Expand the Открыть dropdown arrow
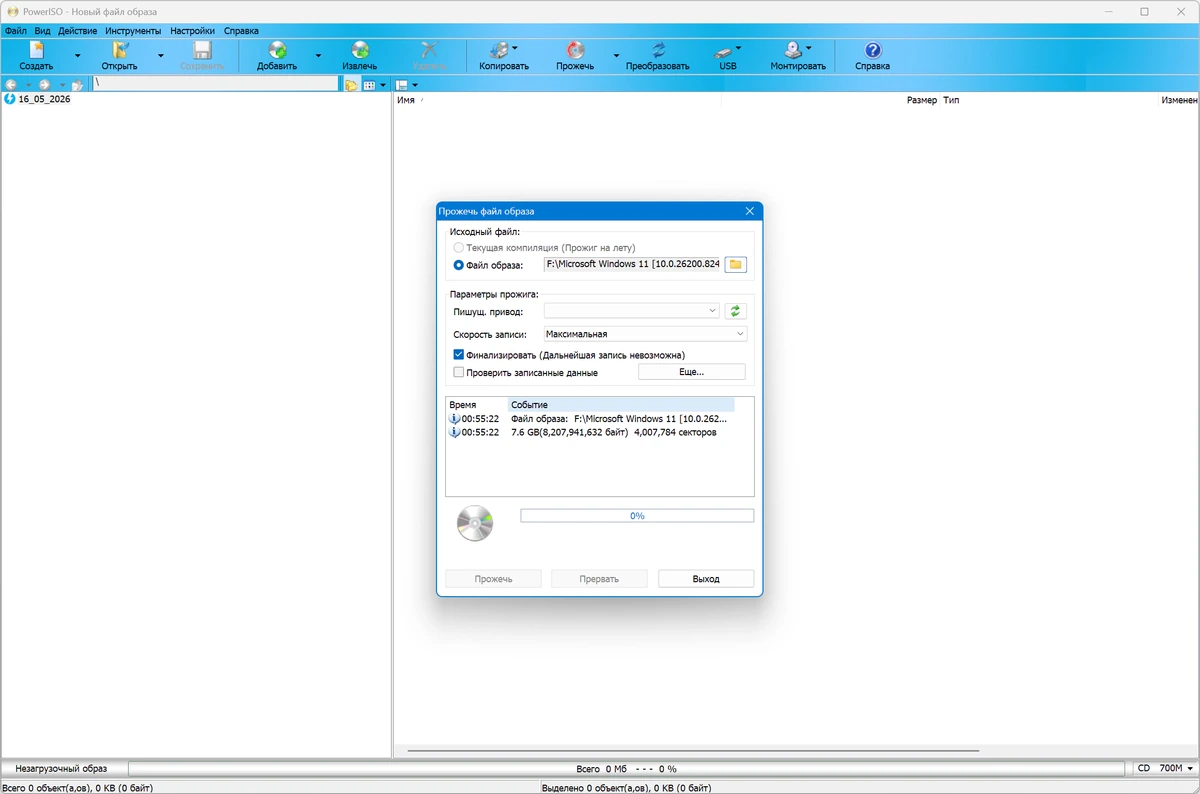 pyautogui.click(x=160, y=56)
